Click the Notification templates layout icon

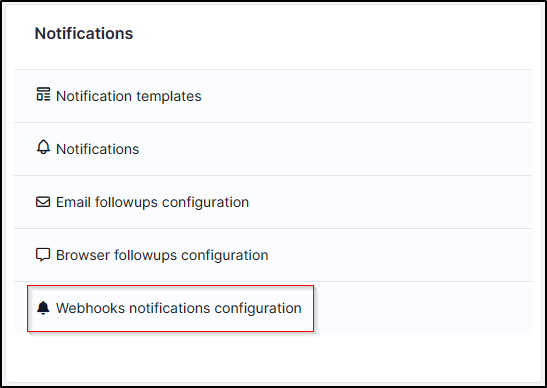click(x=43, y=95)
